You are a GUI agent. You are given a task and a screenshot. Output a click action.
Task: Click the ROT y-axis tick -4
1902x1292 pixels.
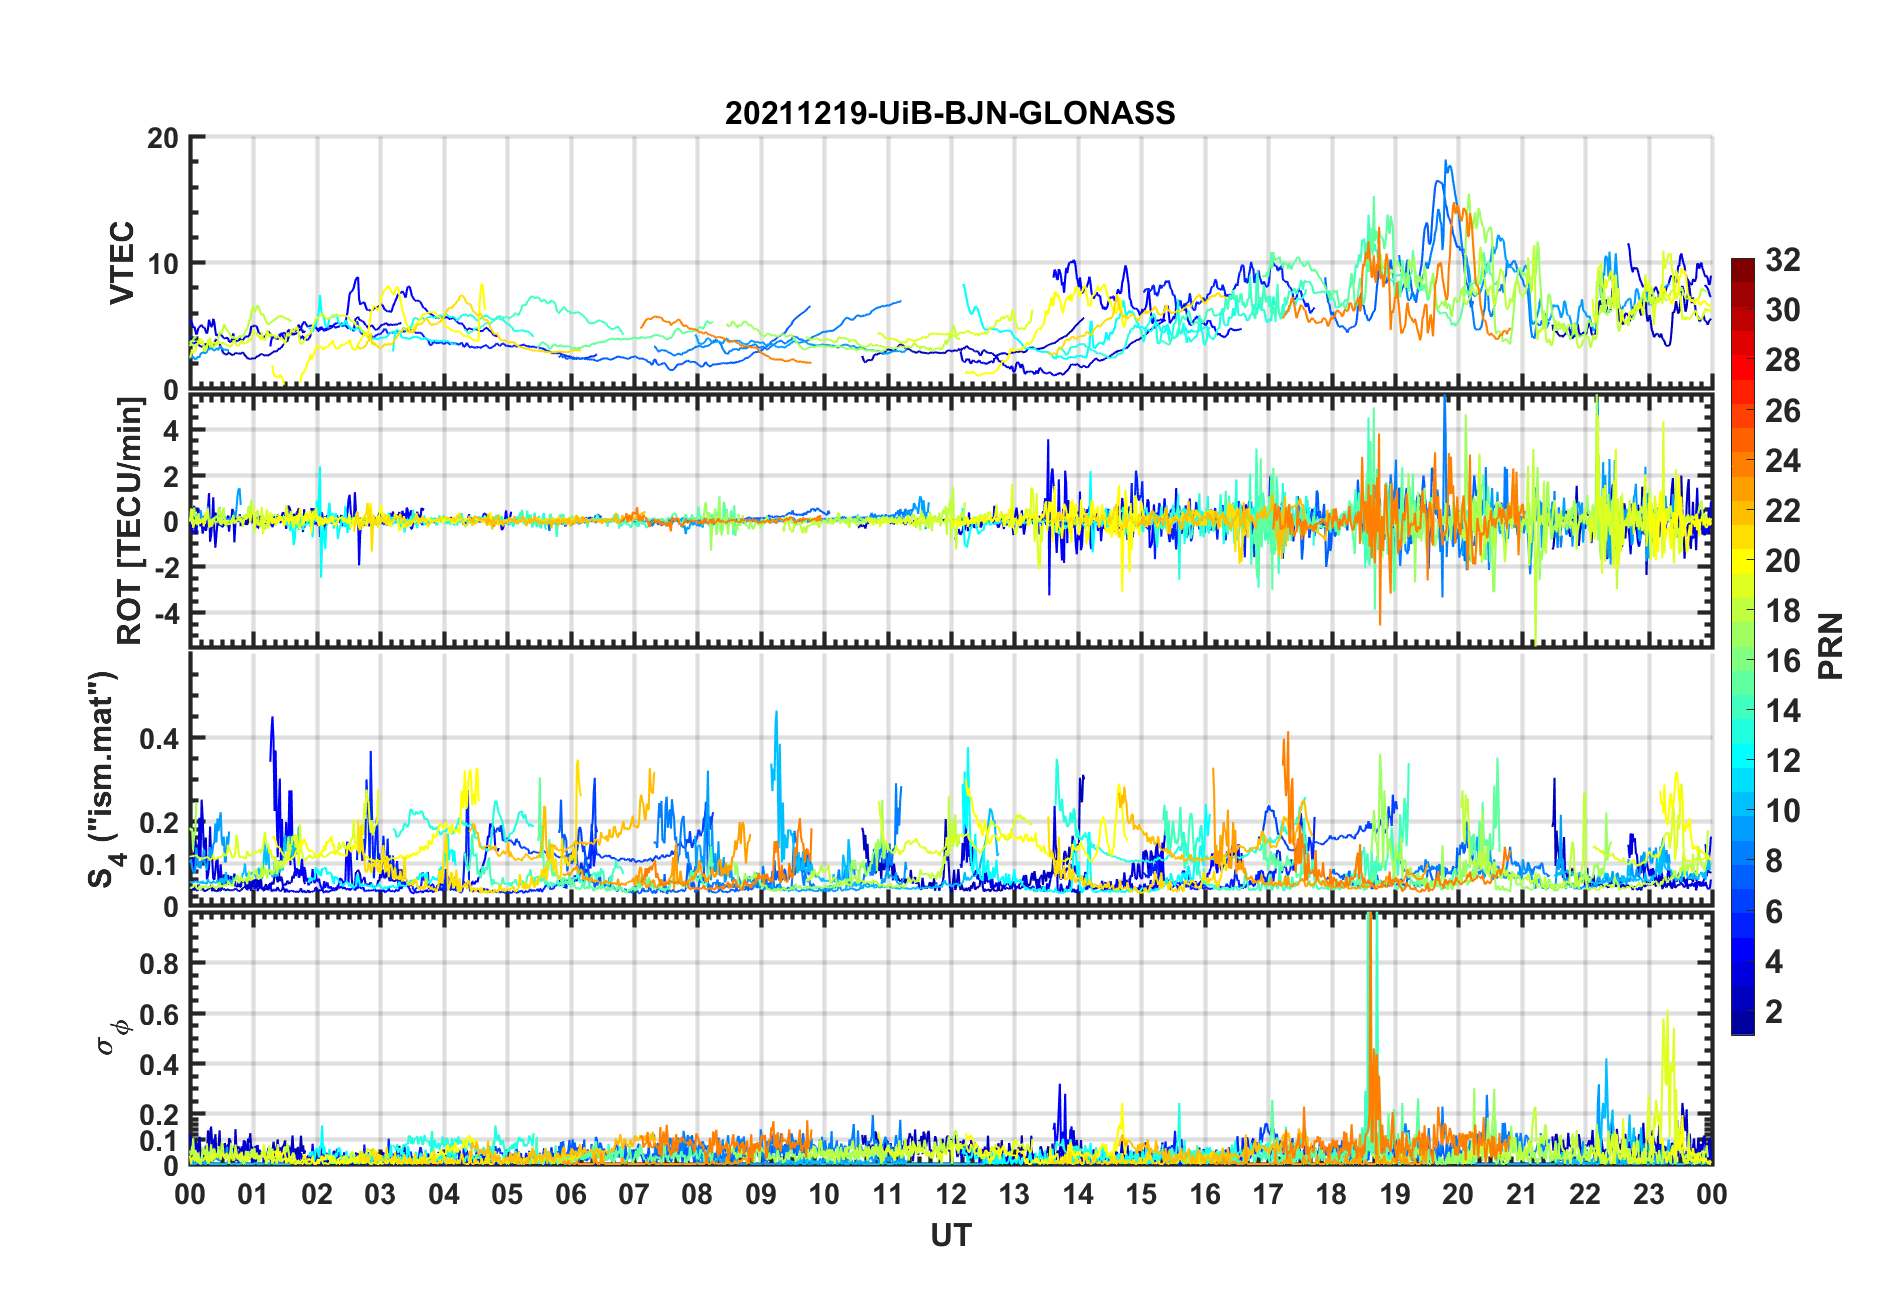(165, 612)
